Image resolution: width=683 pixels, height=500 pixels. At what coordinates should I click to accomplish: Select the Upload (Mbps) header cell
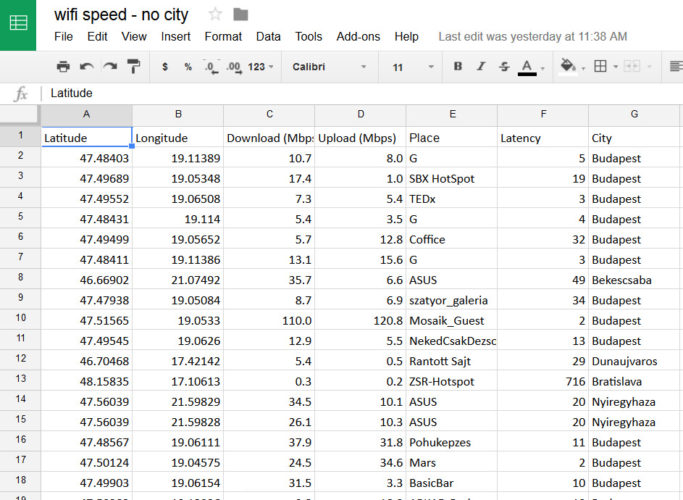click(360, 137)
